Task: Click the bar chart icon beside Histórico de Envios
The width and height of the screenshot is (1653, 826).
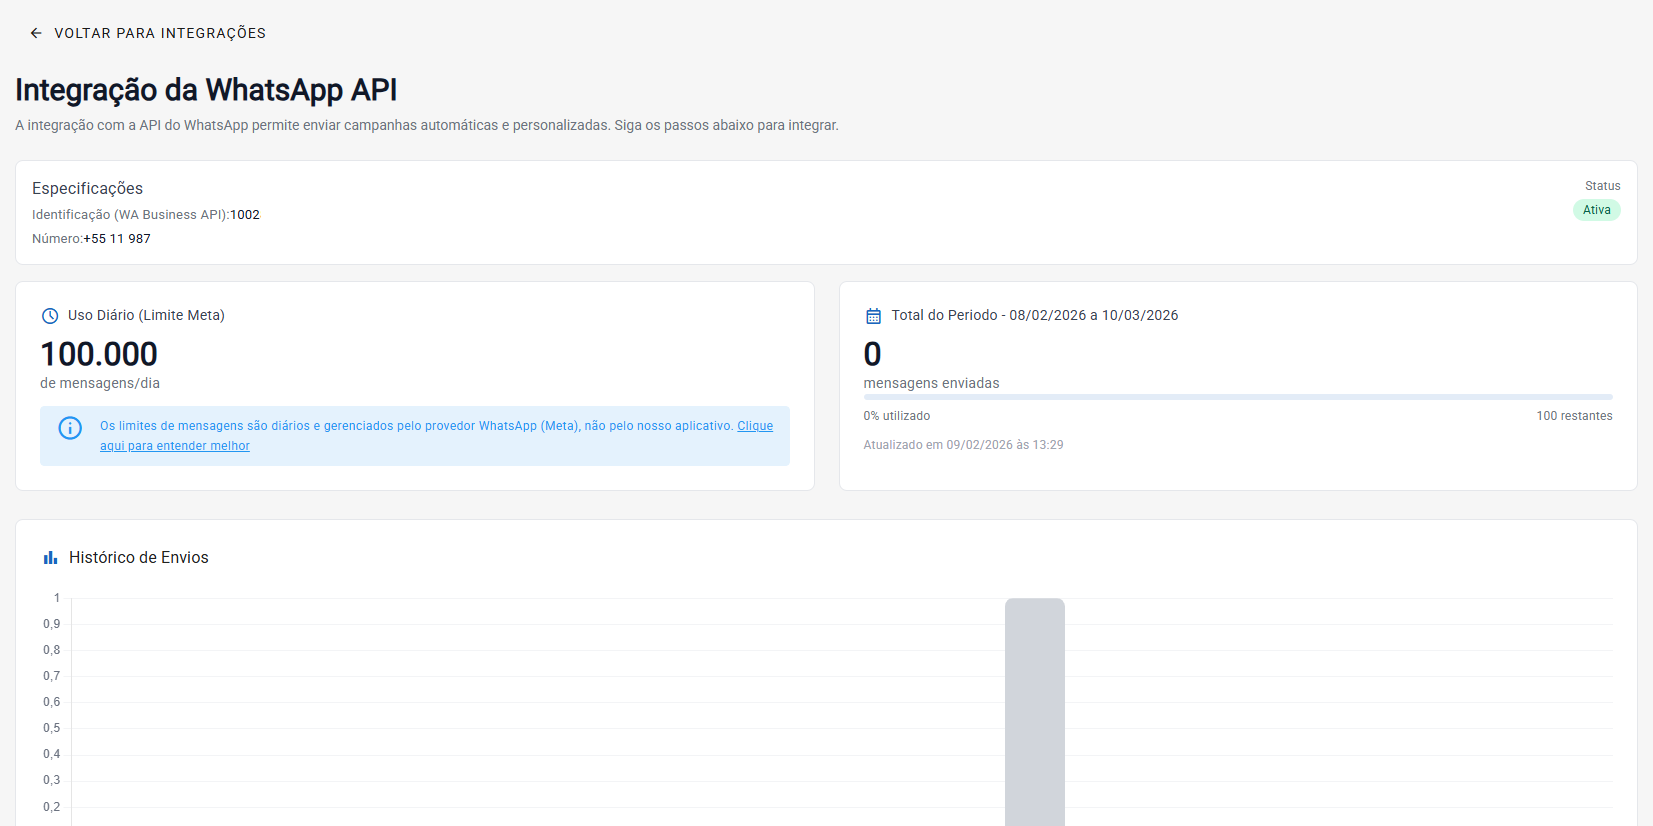Action: [50, 558]
